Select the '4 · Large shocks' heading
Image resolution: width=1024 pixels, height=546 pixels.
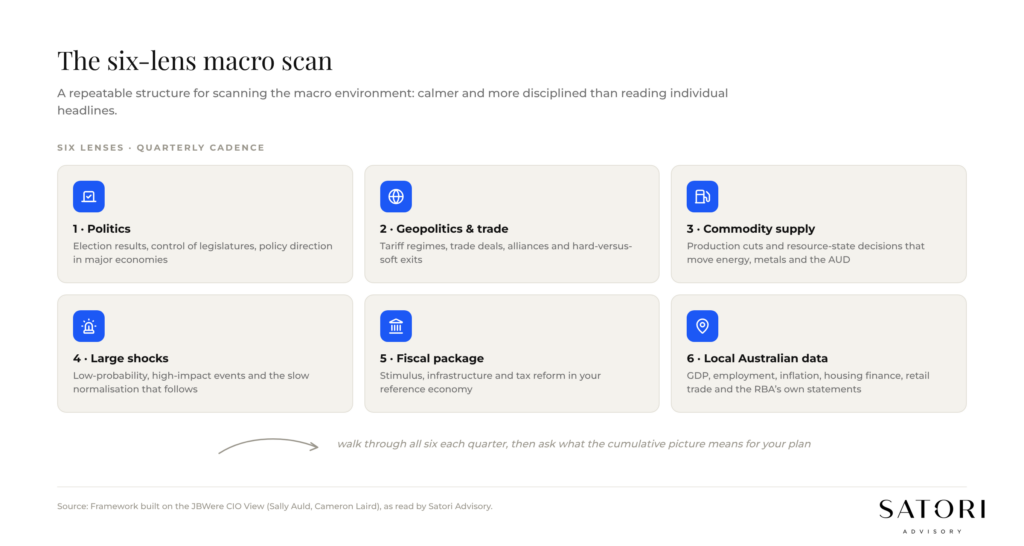click(121, 358)
